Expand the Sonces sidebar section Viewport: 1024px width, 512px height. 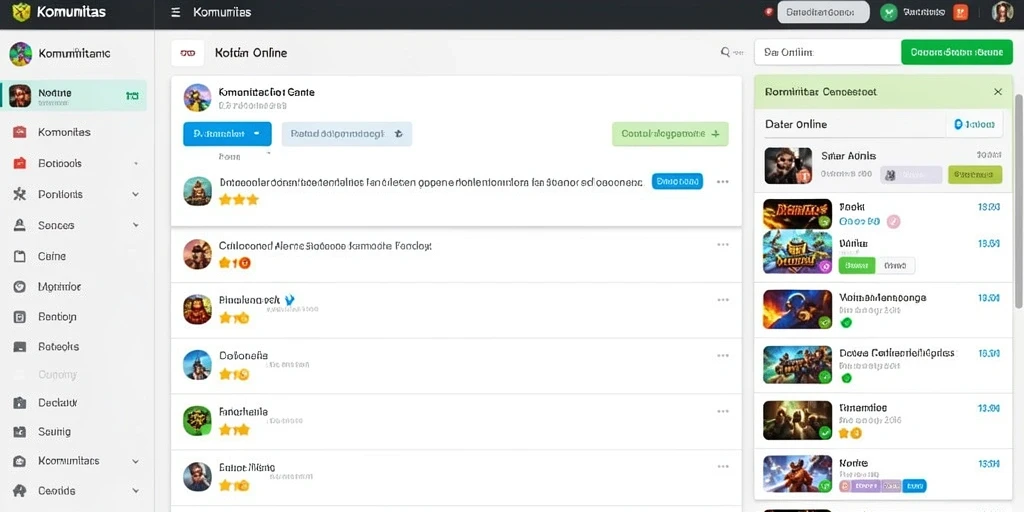point(135,225)
